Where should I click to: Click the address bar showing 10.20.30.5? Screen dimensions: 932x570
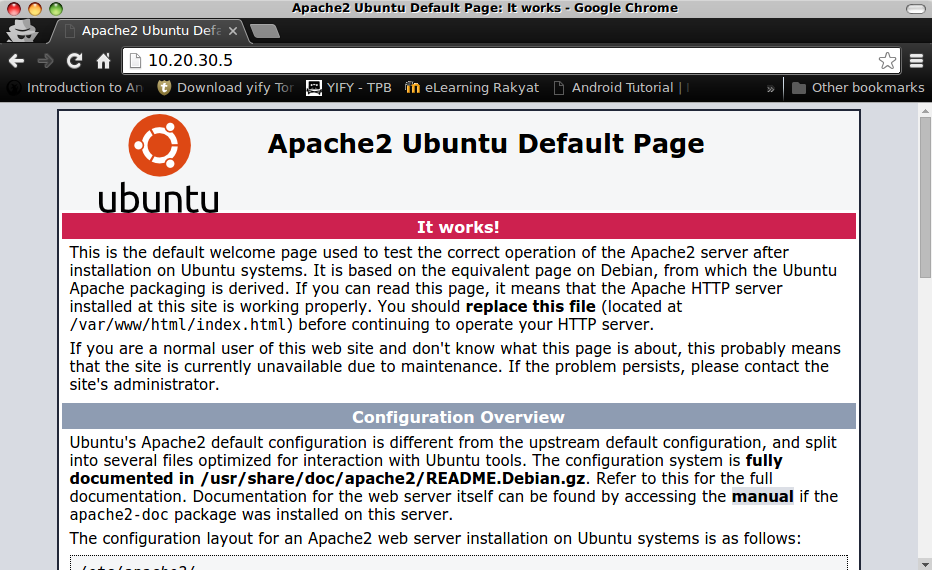[511, 61]
